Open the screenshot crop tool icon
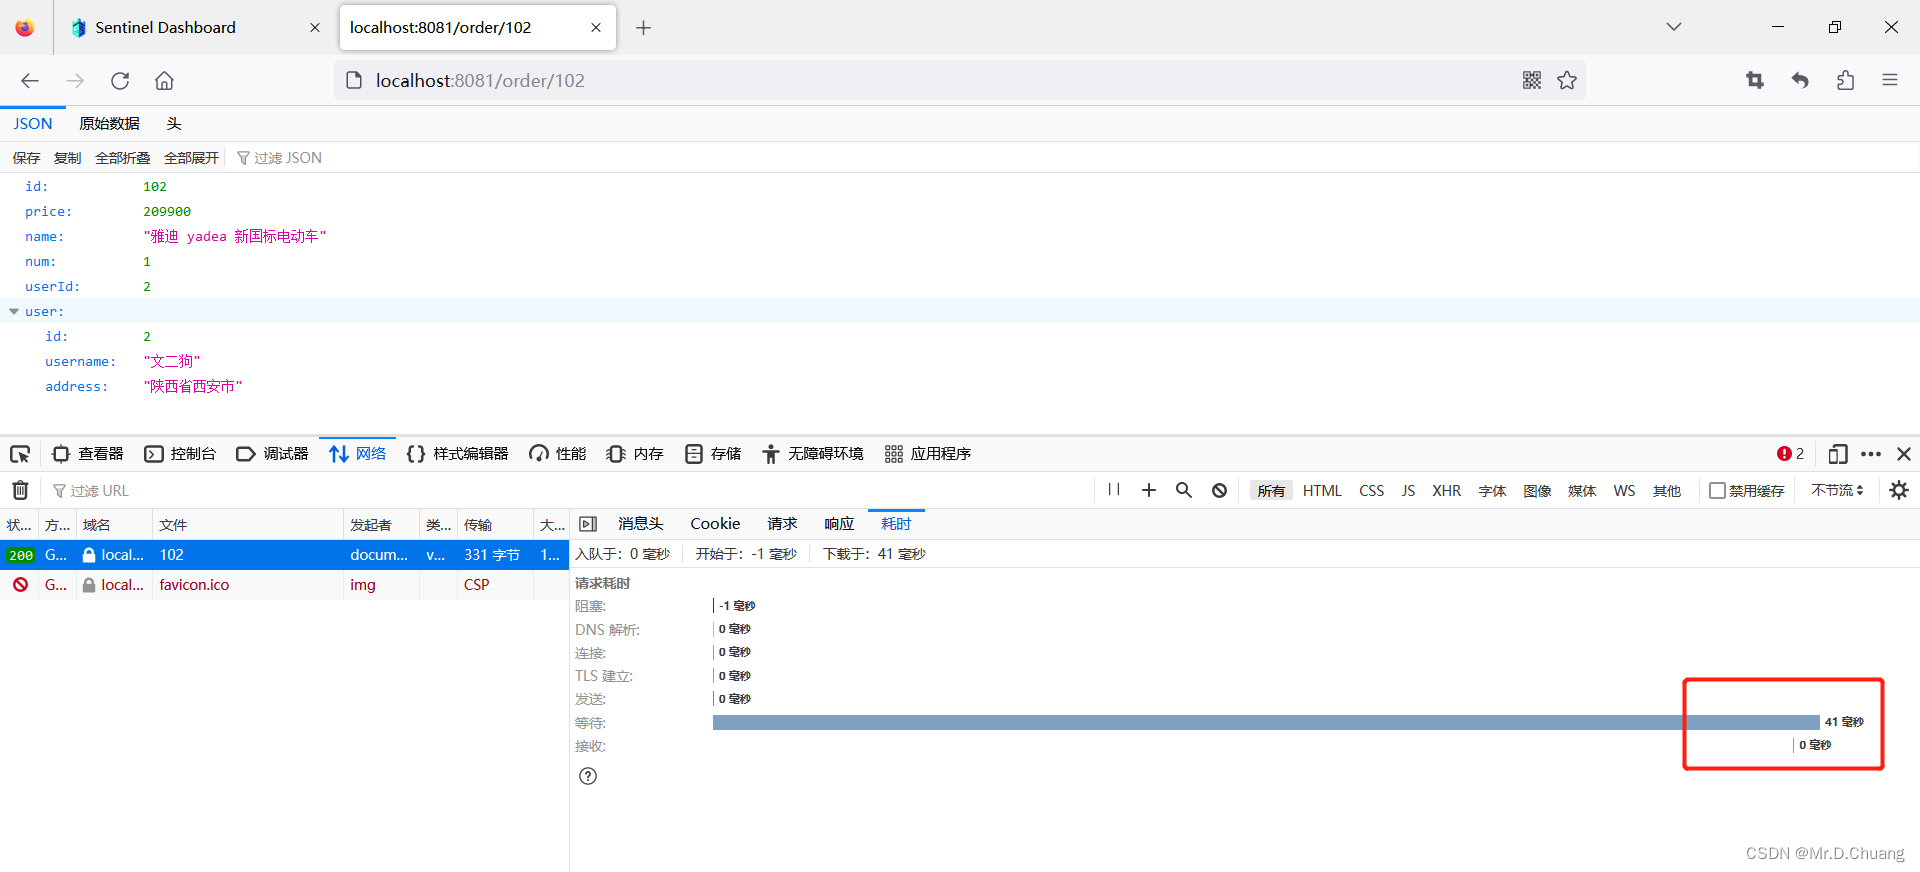 pos(1755,80)
